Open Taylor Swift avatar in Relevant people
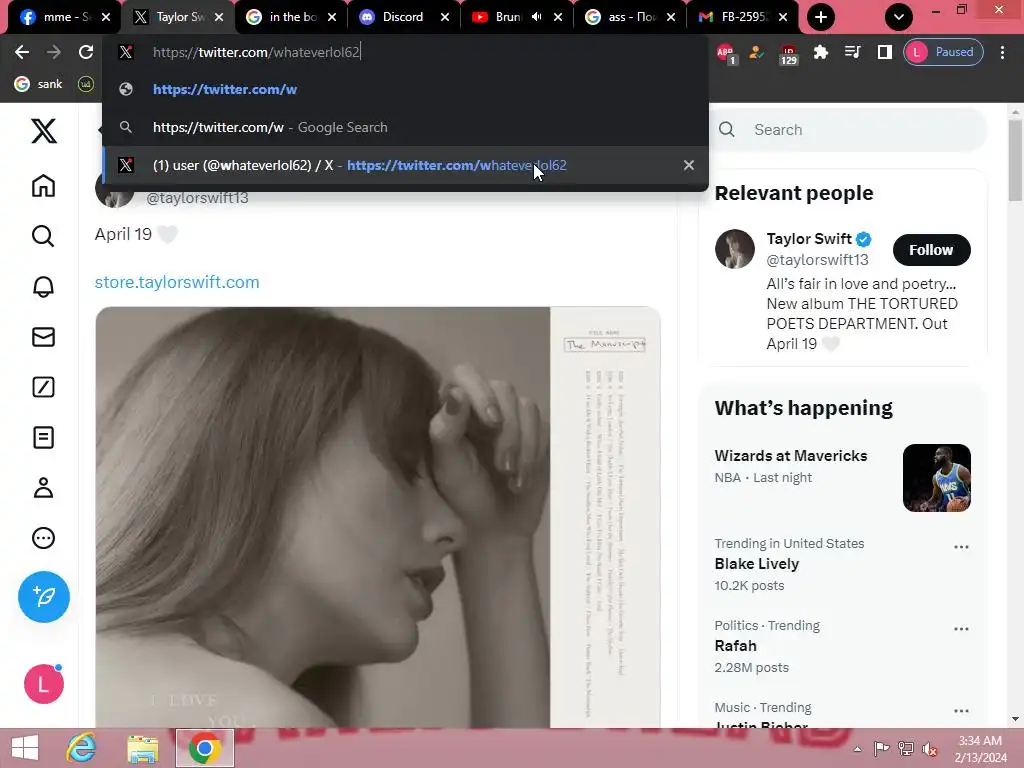The width and height of the screenshot is (1024, 768). point(735,249)
